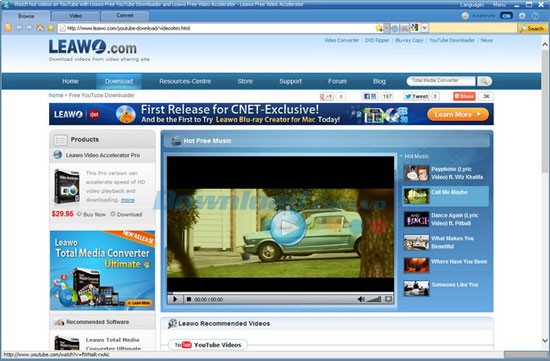Click the video progress seek bar

click(x=280, y=293)
